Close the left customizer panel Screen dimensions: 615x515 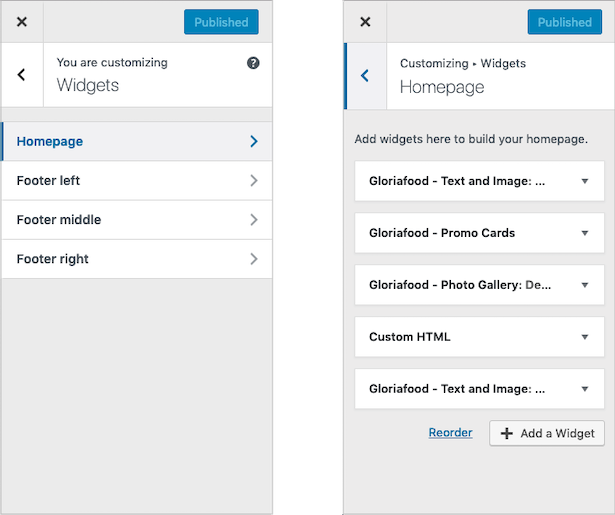point(22,22)
